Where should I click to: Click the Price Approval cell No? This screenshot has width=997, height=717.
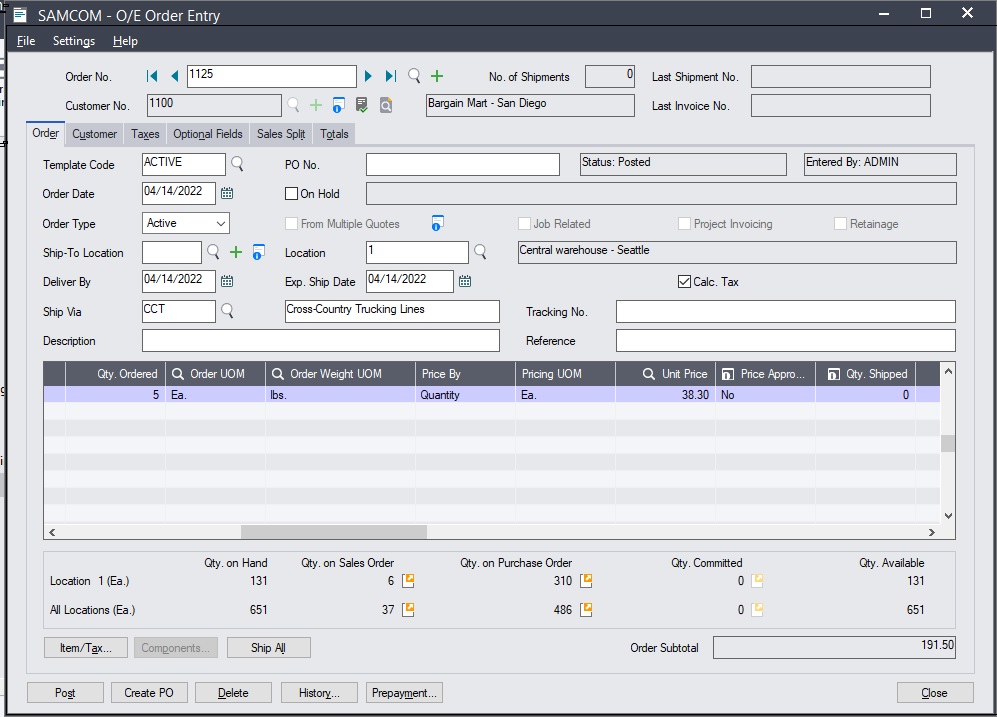(x=766, y=395)
